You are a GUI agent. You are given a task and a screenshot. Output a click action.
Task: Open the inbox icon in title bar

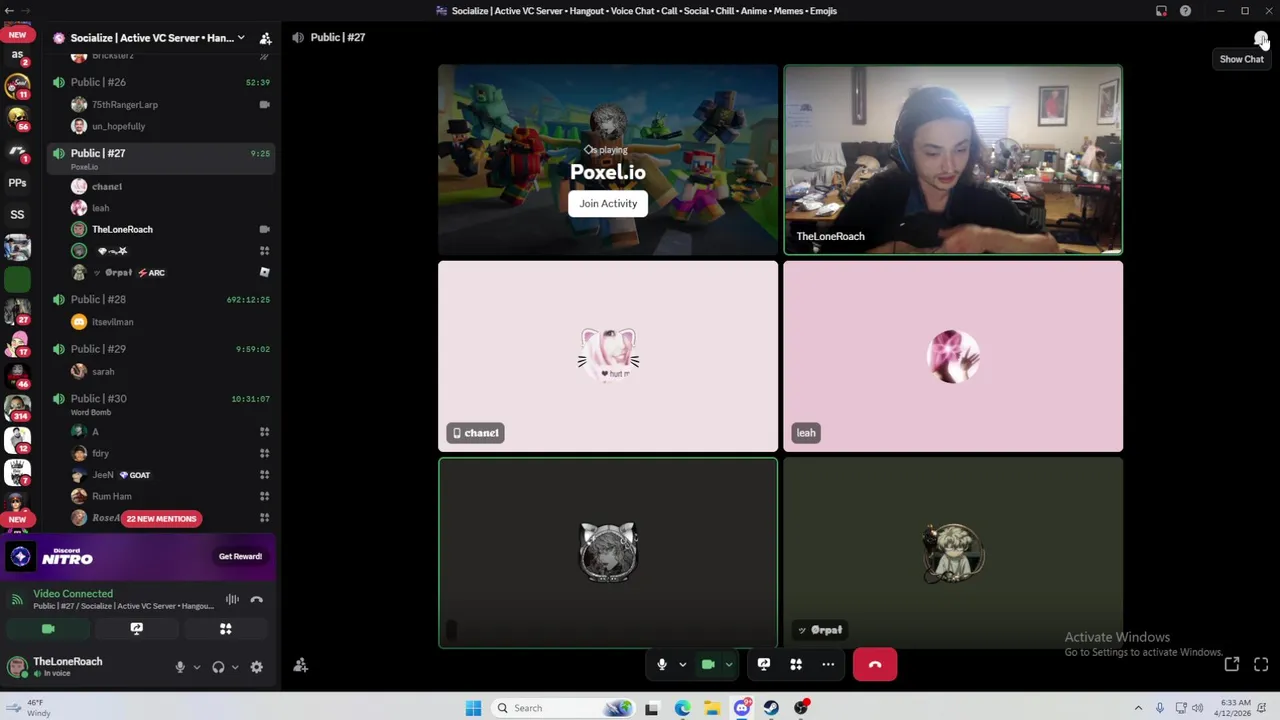coord(1161,11)
